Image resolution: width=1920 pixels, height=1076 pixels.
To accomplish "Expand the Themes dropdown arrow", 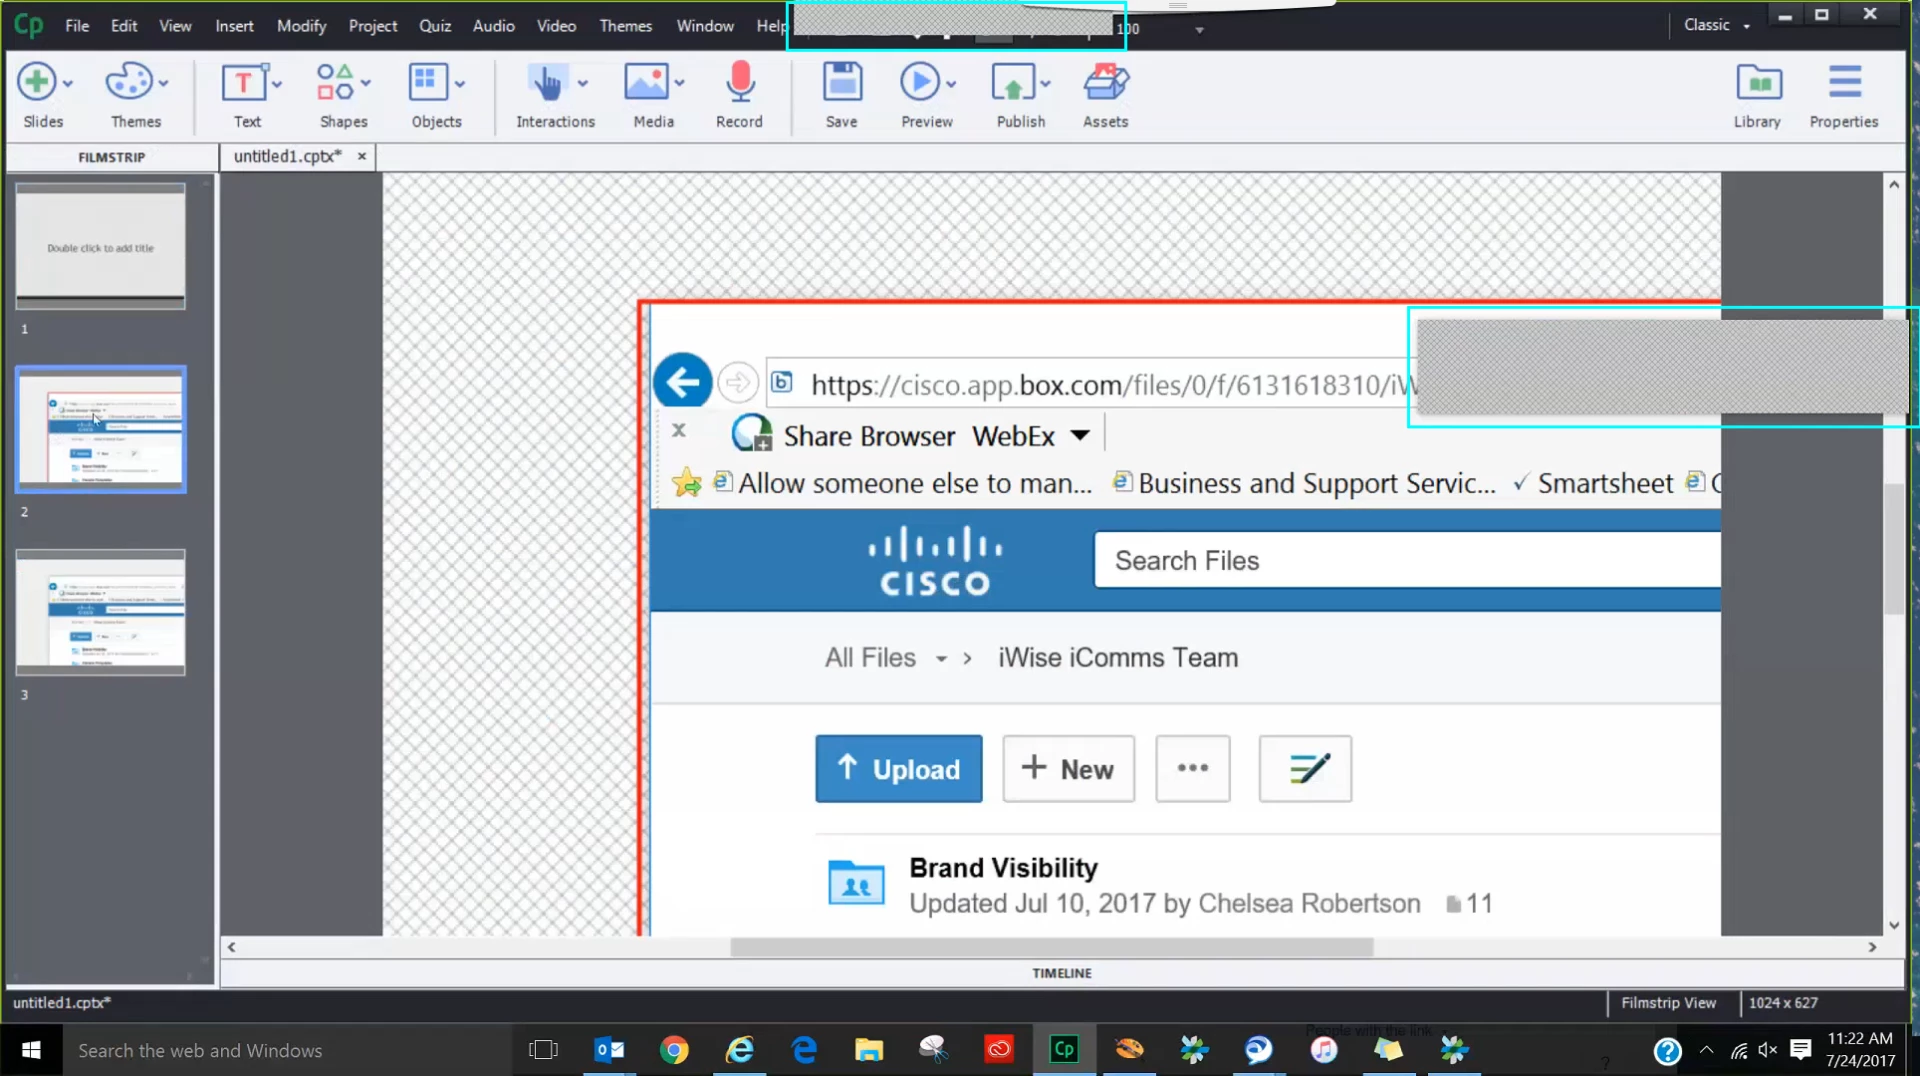I will coord(163,84).
